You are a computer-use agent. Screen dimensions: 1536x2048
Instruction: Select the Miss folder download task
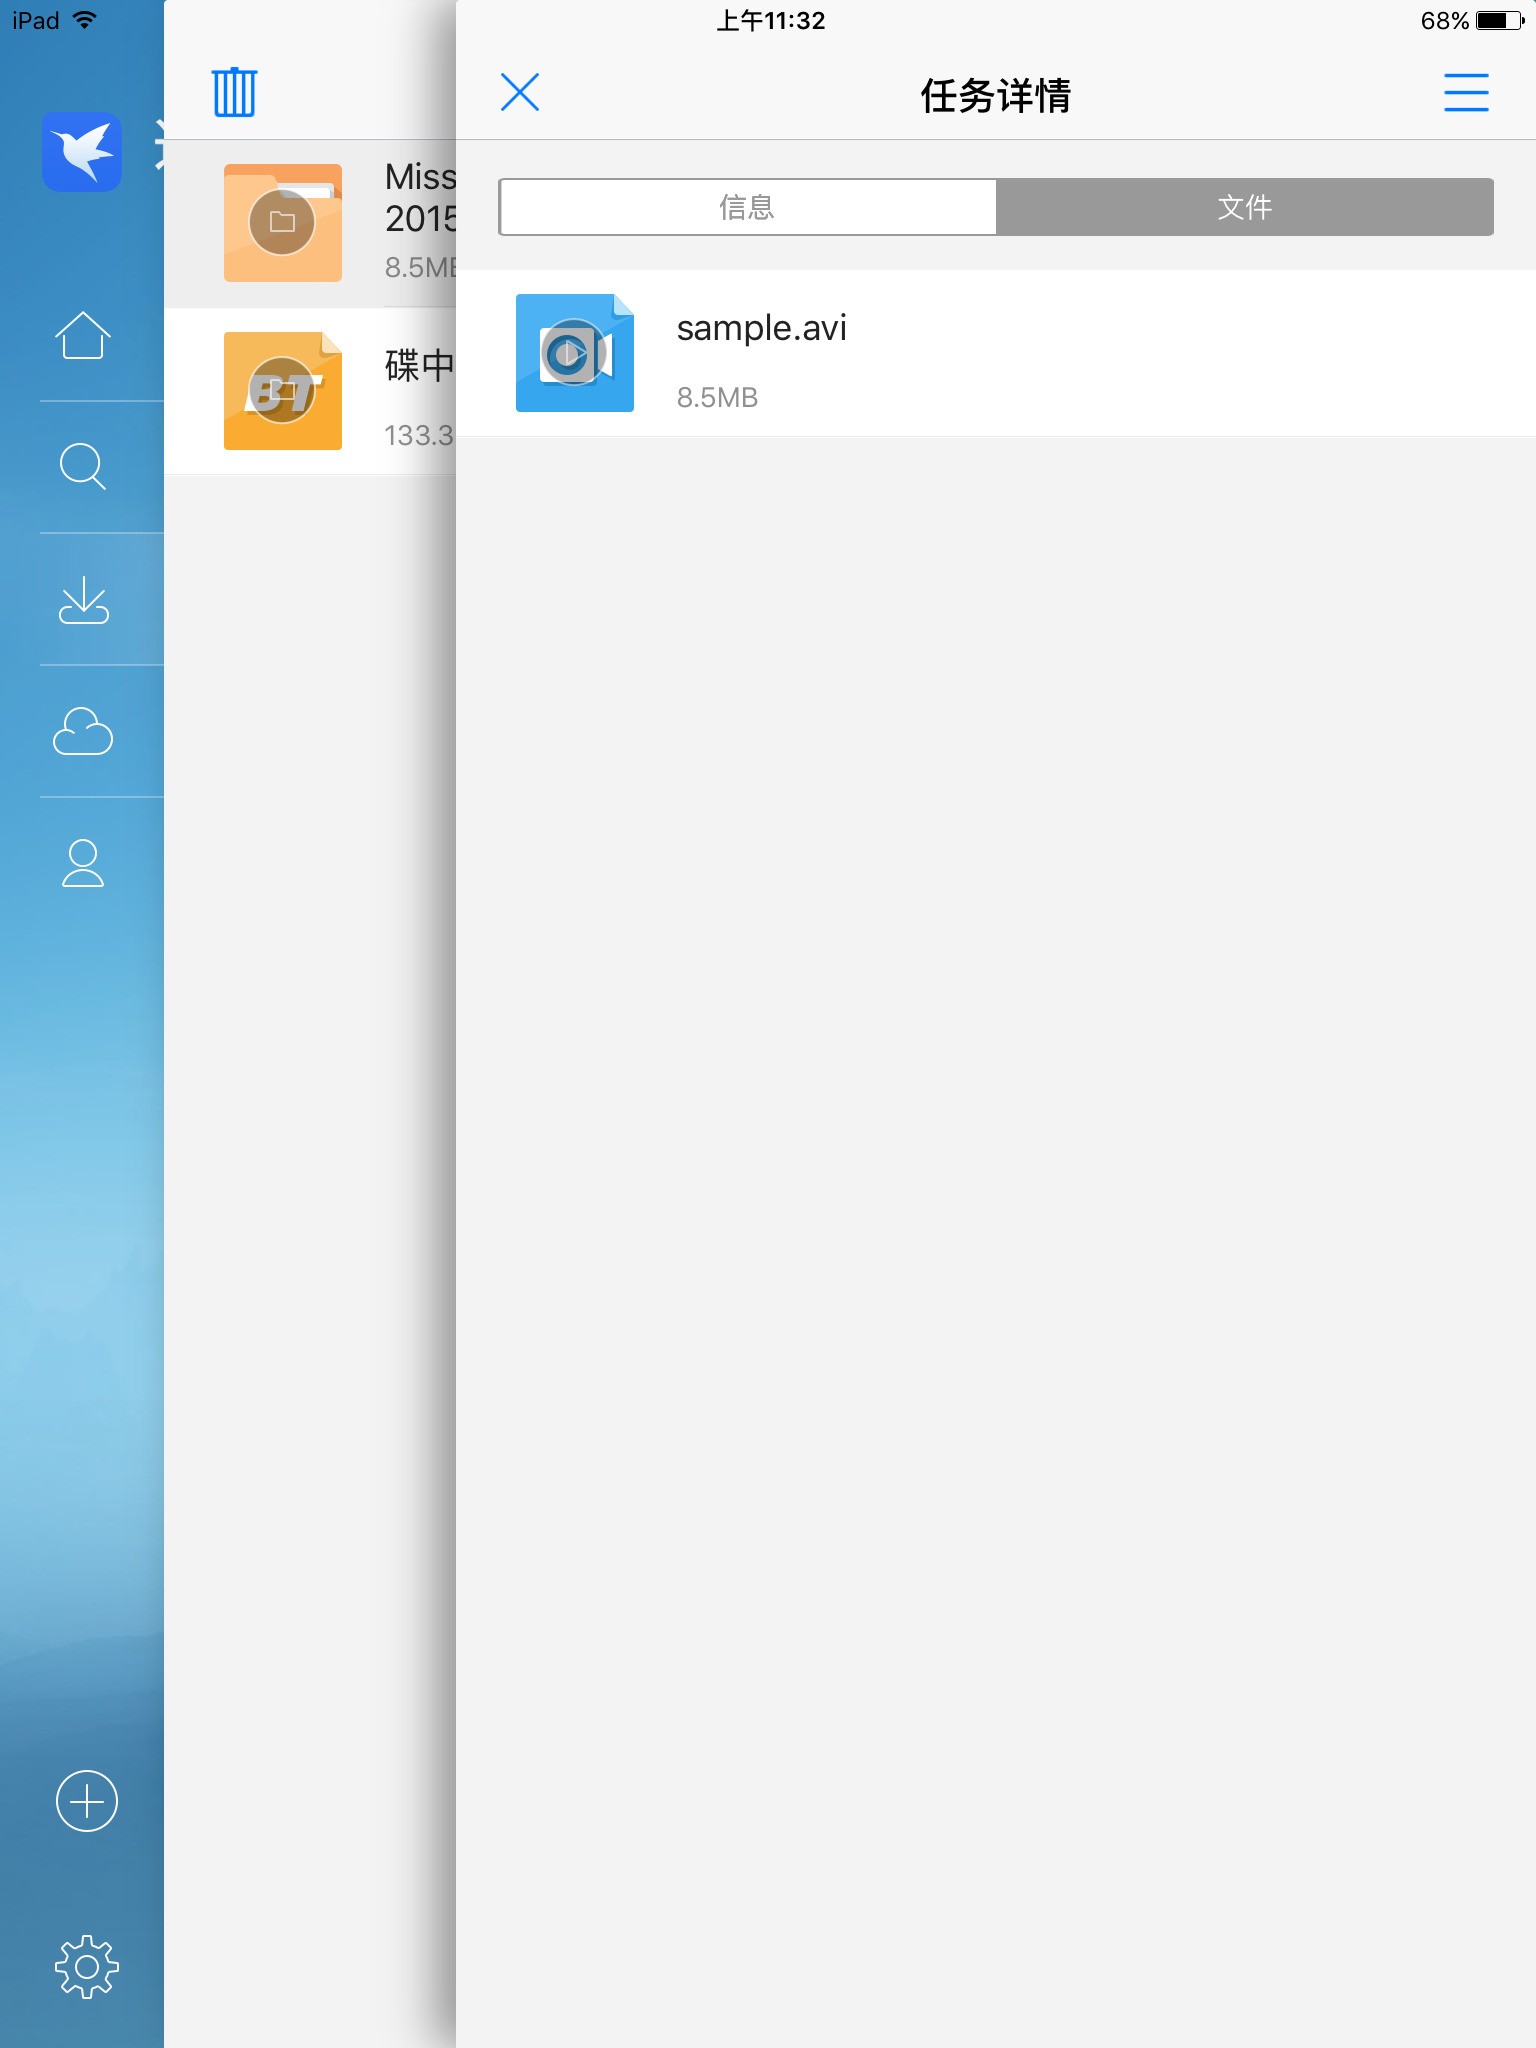pos(310,223)
